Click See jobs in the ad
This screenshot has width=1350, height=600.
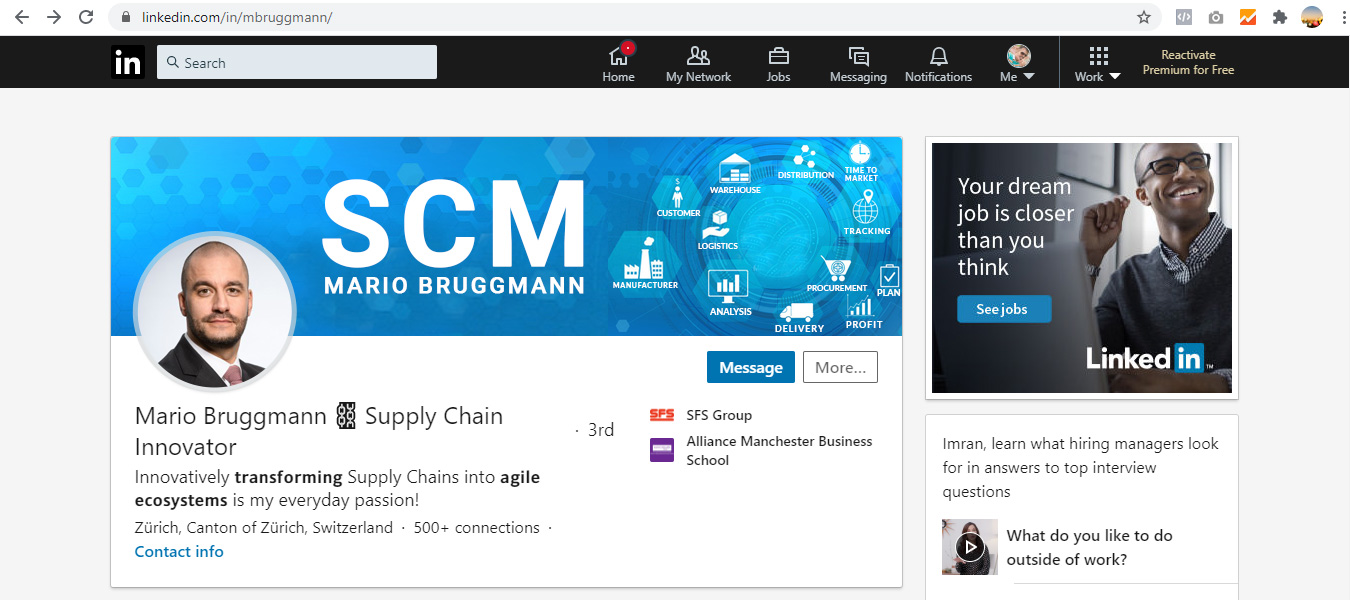click(1004, 309)
